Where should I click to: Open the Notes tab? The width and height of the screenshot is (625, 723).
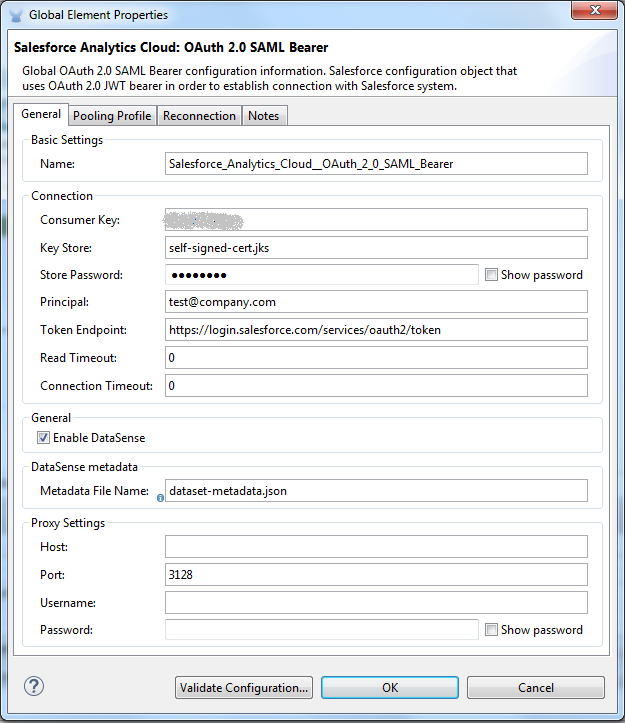[x=264, y=116]
